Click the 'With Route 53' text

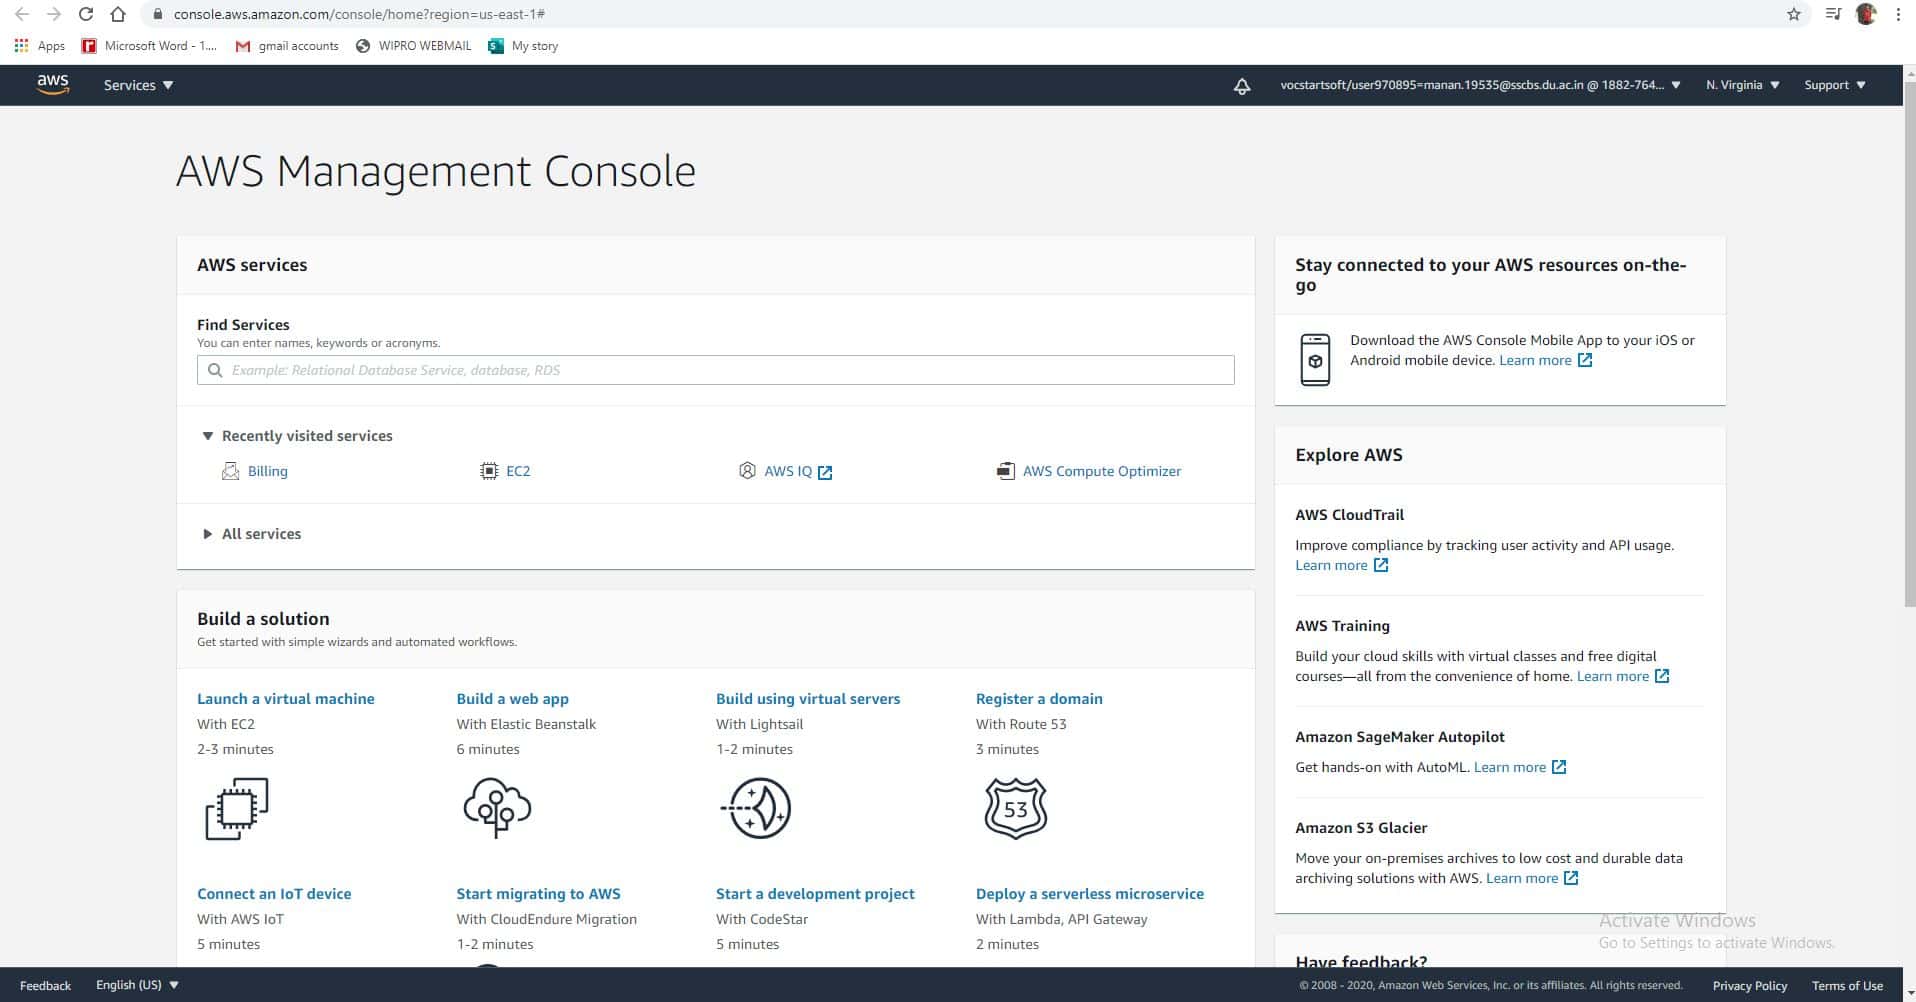[x=1021, y=724]
